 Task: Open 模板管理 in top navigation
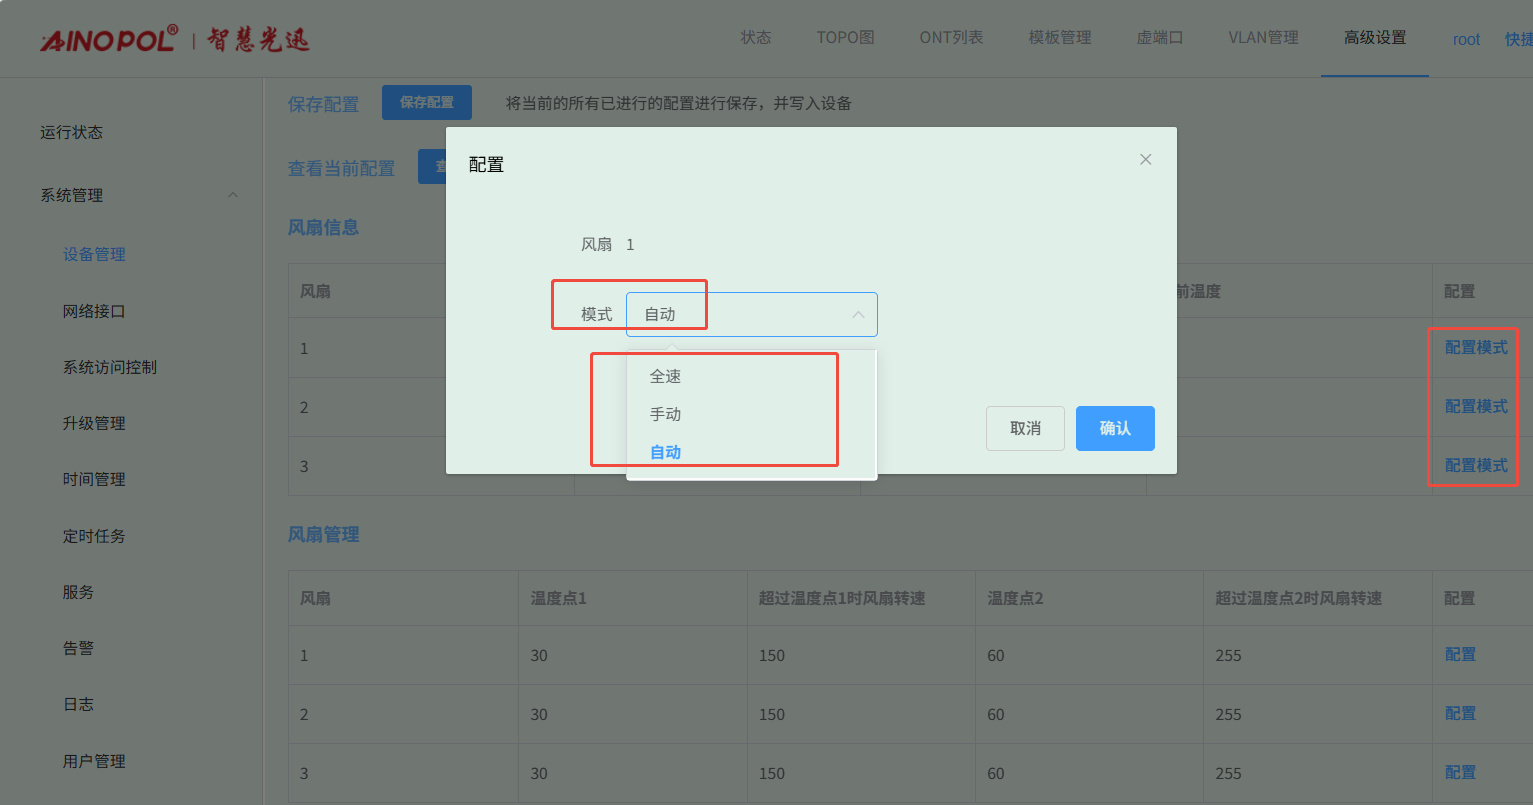[x=1060, y=38]
